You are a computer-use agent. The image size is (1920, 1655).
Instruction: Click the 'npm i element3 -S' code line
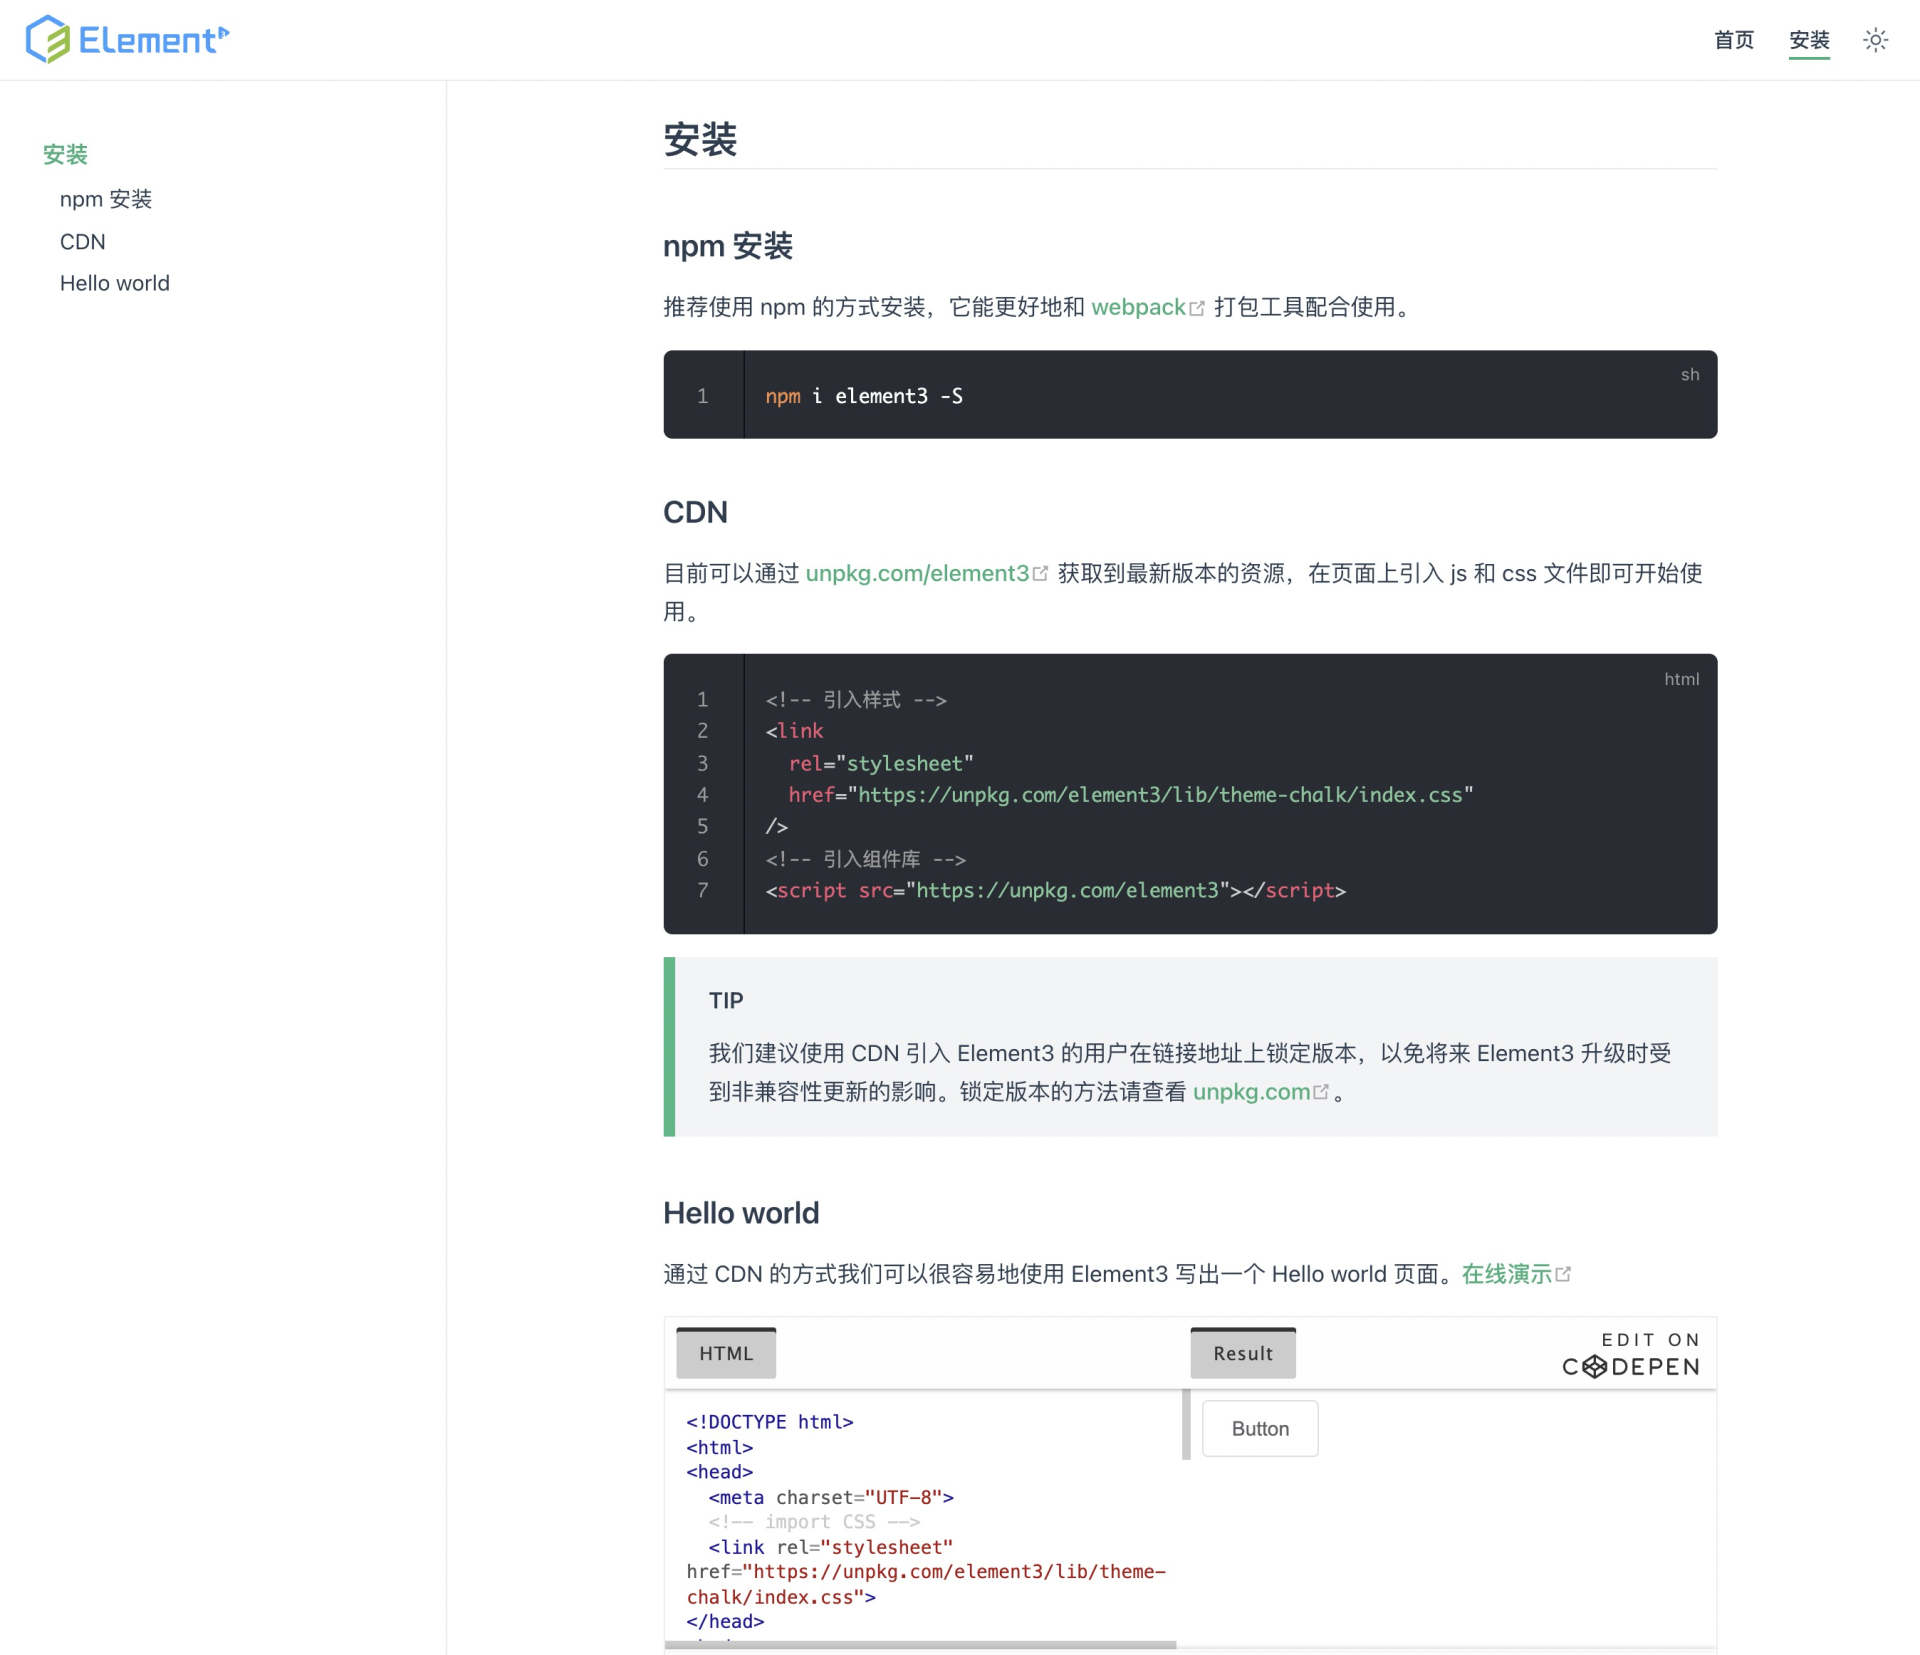coord(864,396)
